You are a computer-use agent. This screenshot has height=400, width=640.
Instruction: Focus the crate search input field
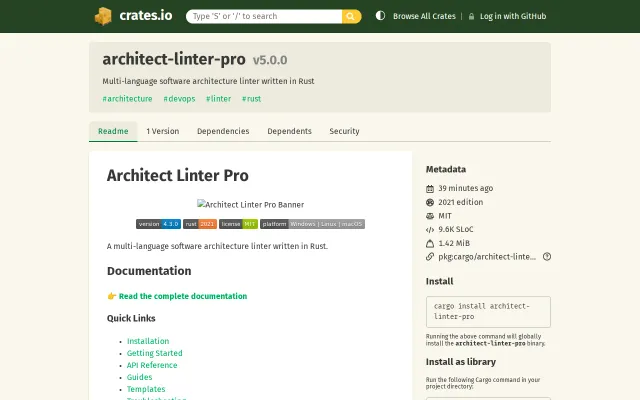click(x=264, y=16)
